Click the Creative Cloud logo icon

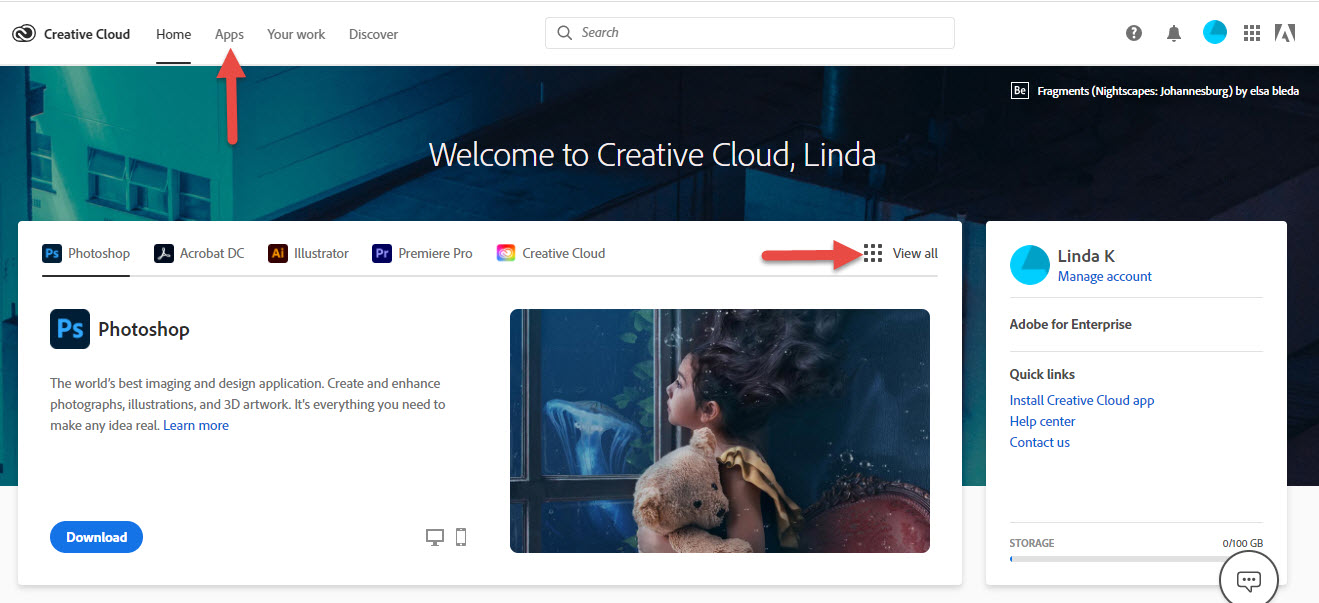pos(23,34)
